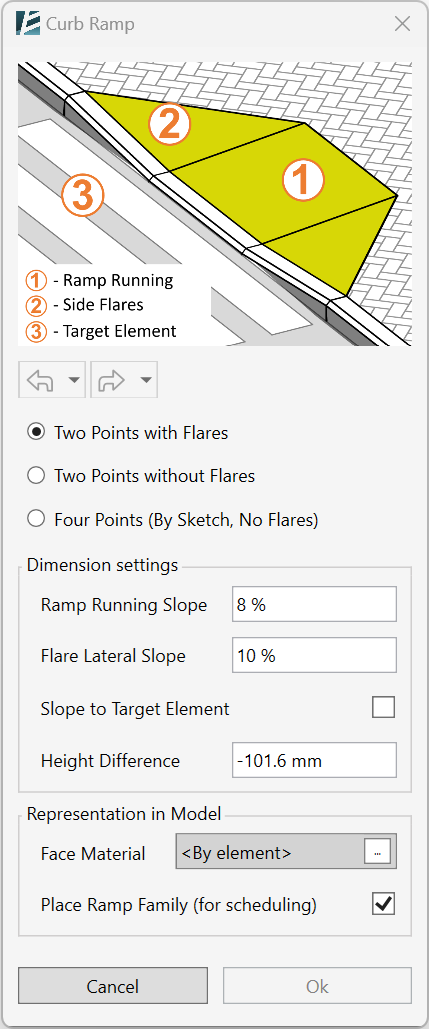Click the Height Difference input field
429x1029 pixels.
[314, 760]
